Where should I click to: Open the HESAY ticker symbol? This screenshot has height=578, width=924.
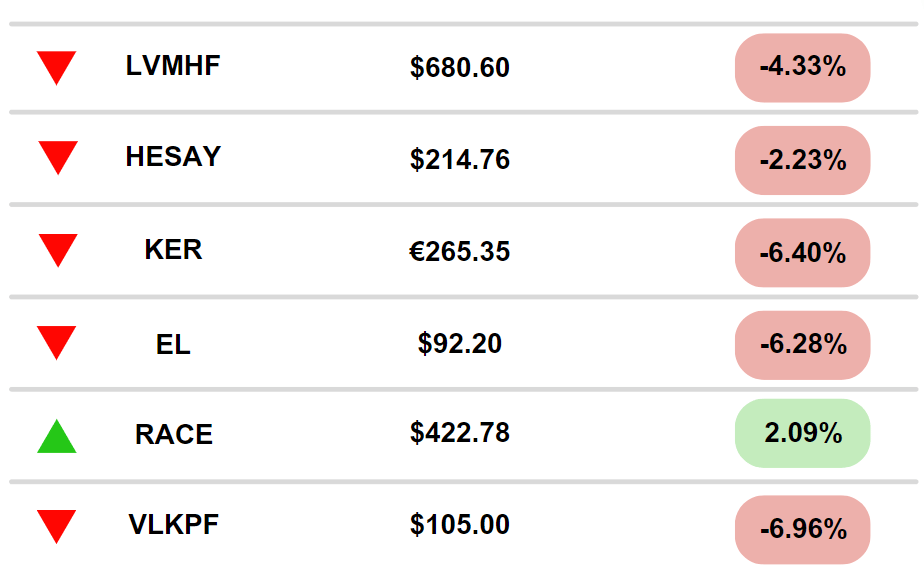173,157
